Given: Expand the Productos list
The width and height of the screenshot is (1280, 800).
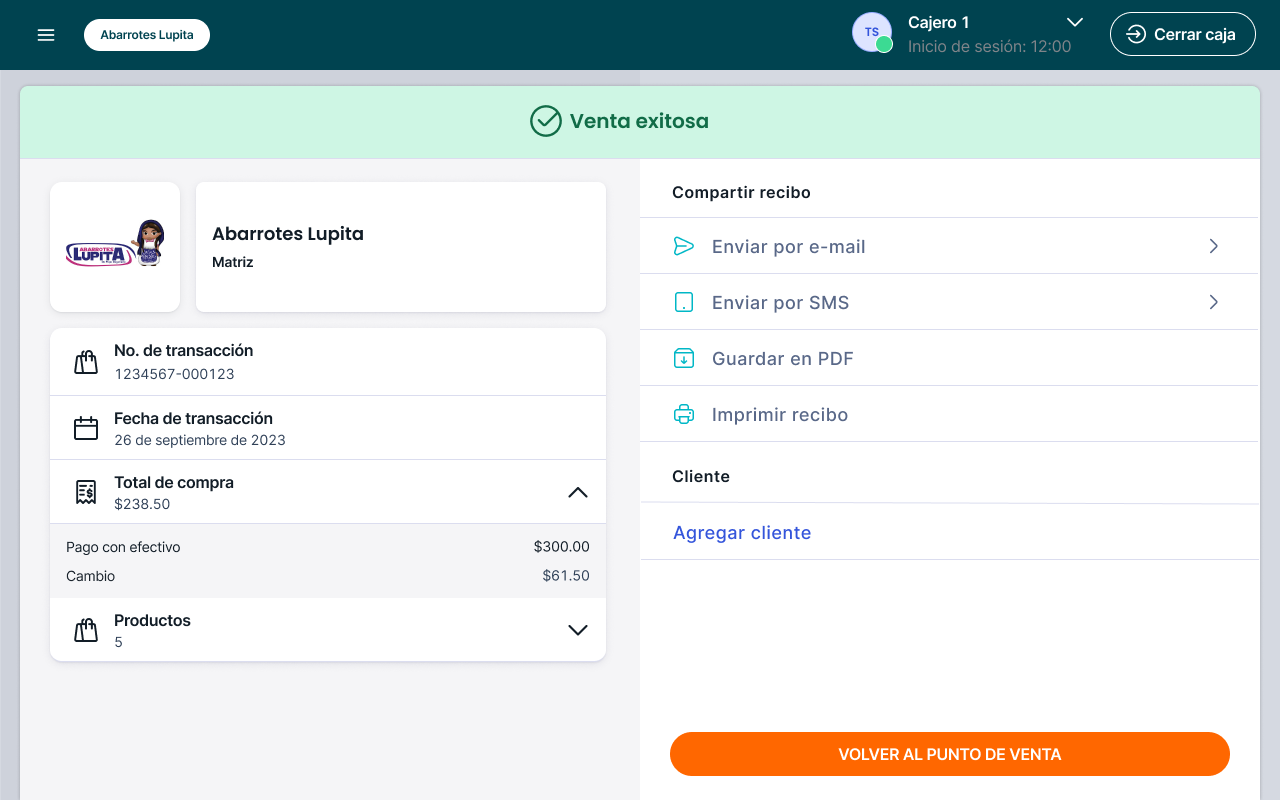Looking at the screenshot, I should click(x=578, y=630).
